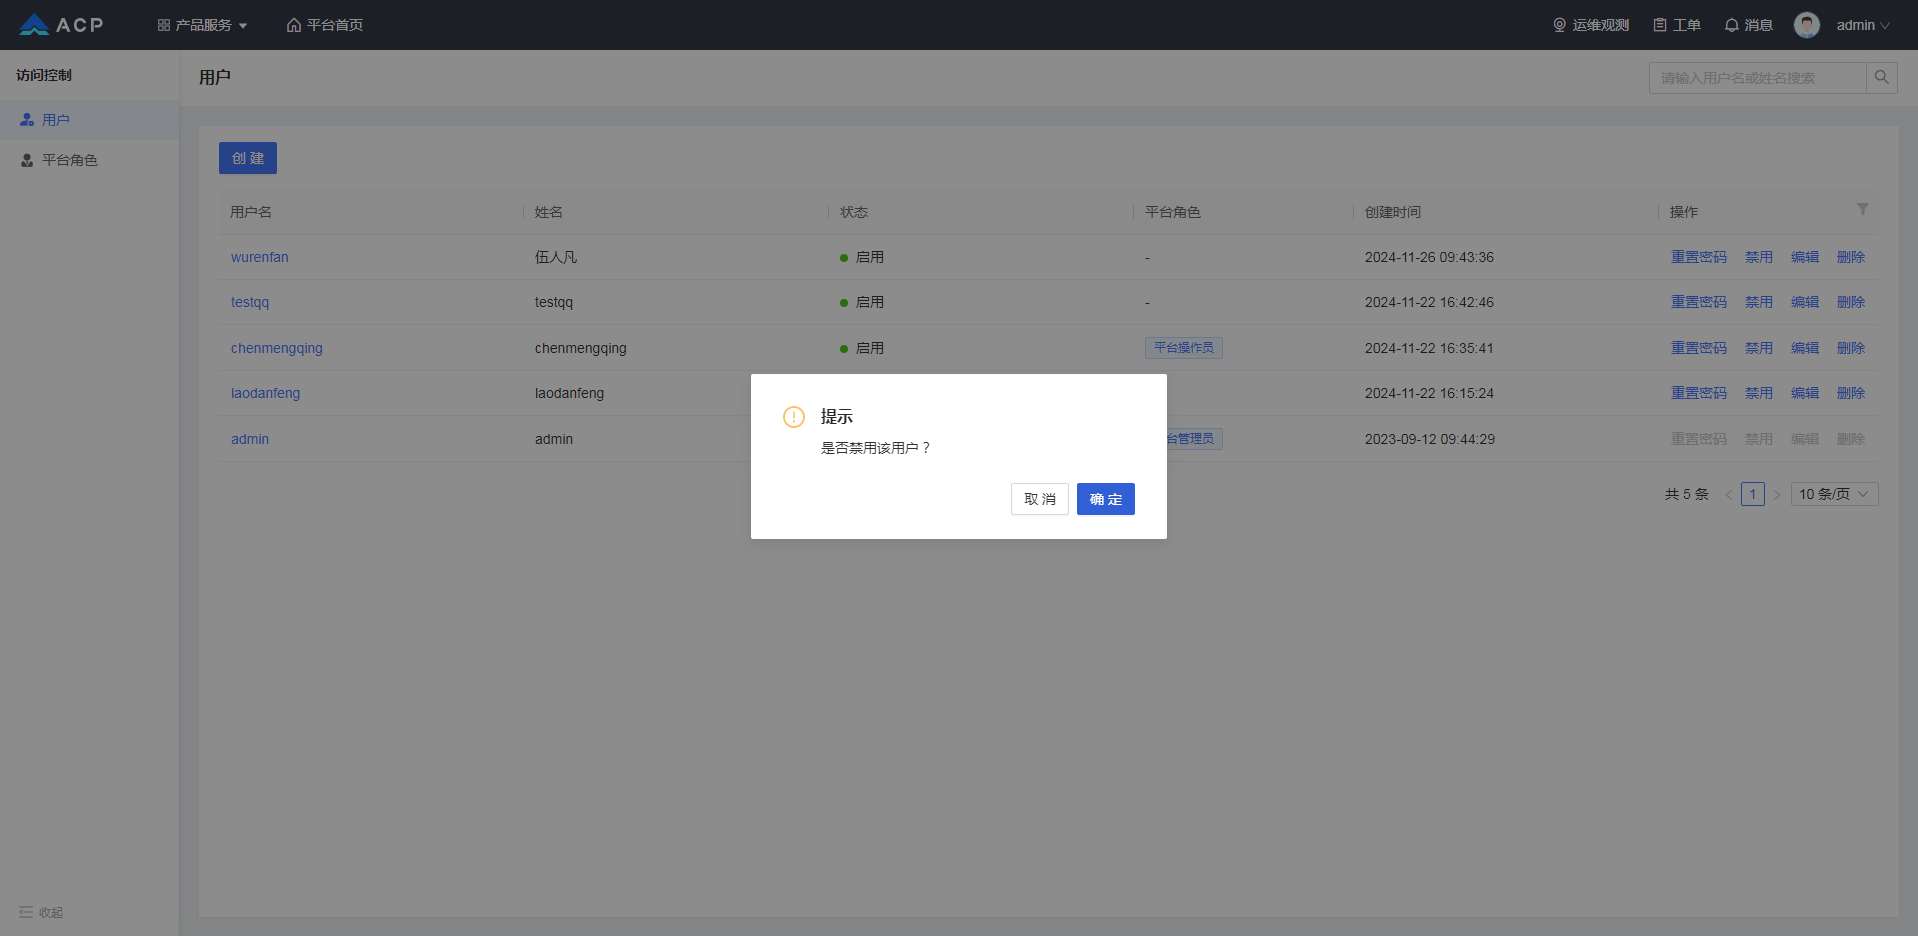Open 运维观测 in top bar
Viewport: 1918px width, 936px height.
point(1590,25)
